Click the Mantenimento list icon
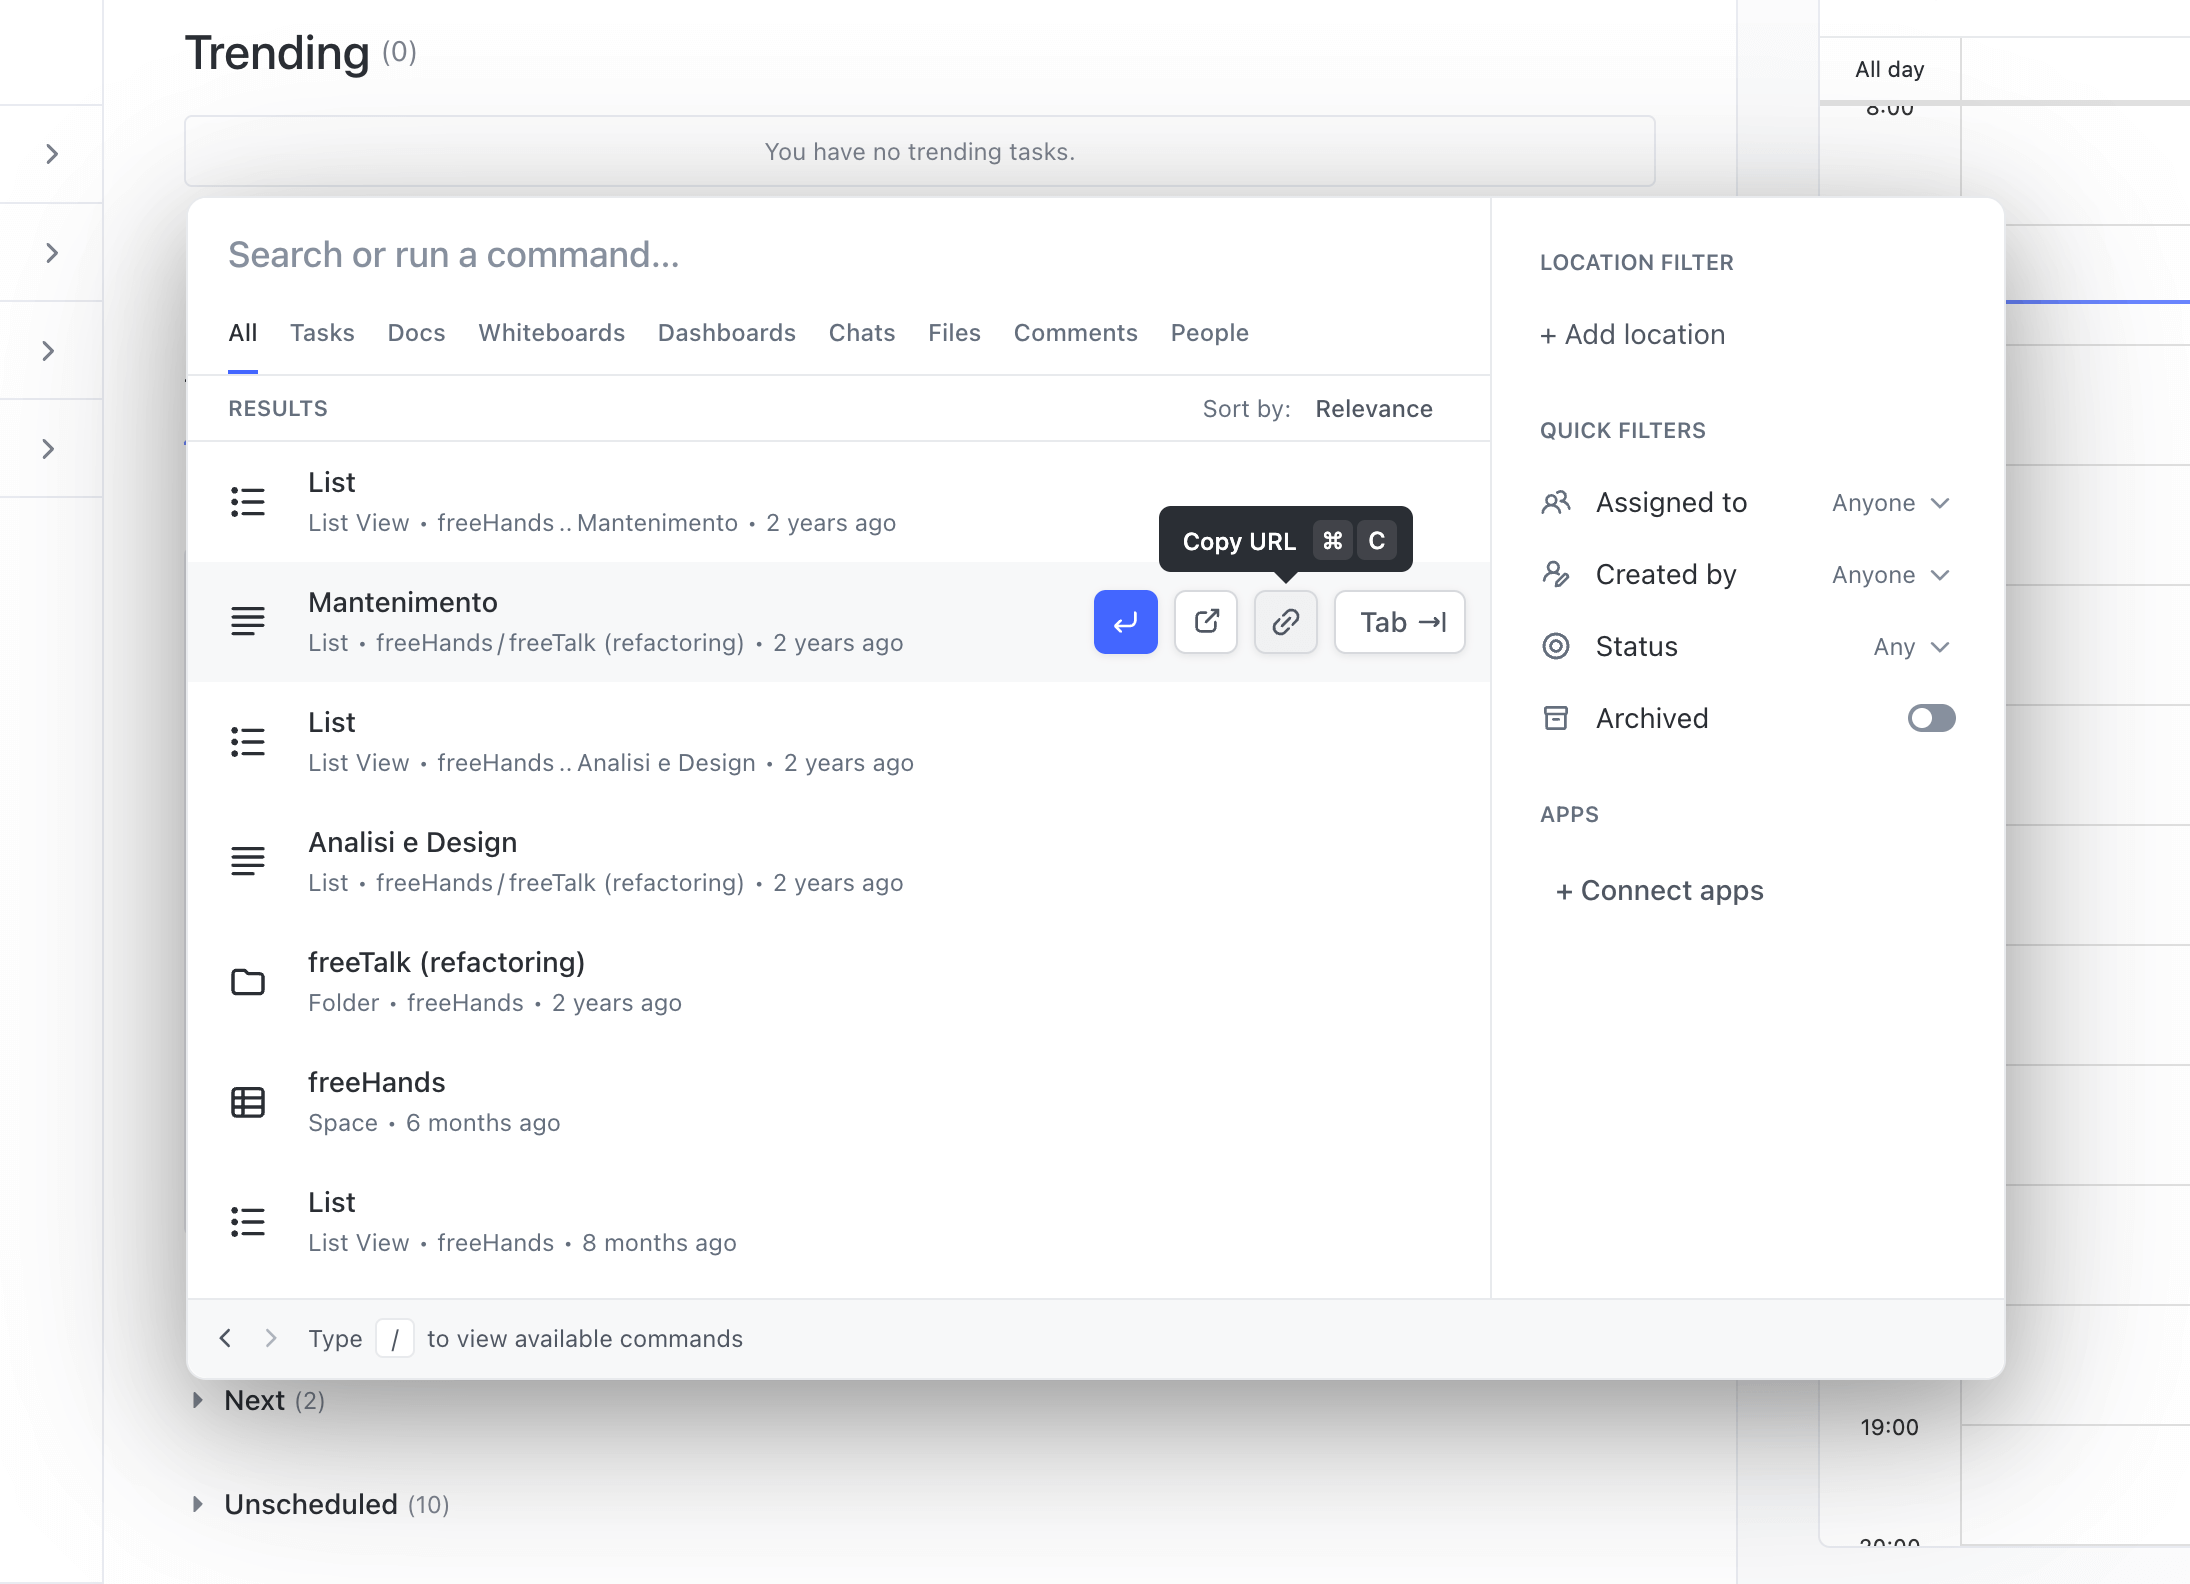 tap(248, 622)
